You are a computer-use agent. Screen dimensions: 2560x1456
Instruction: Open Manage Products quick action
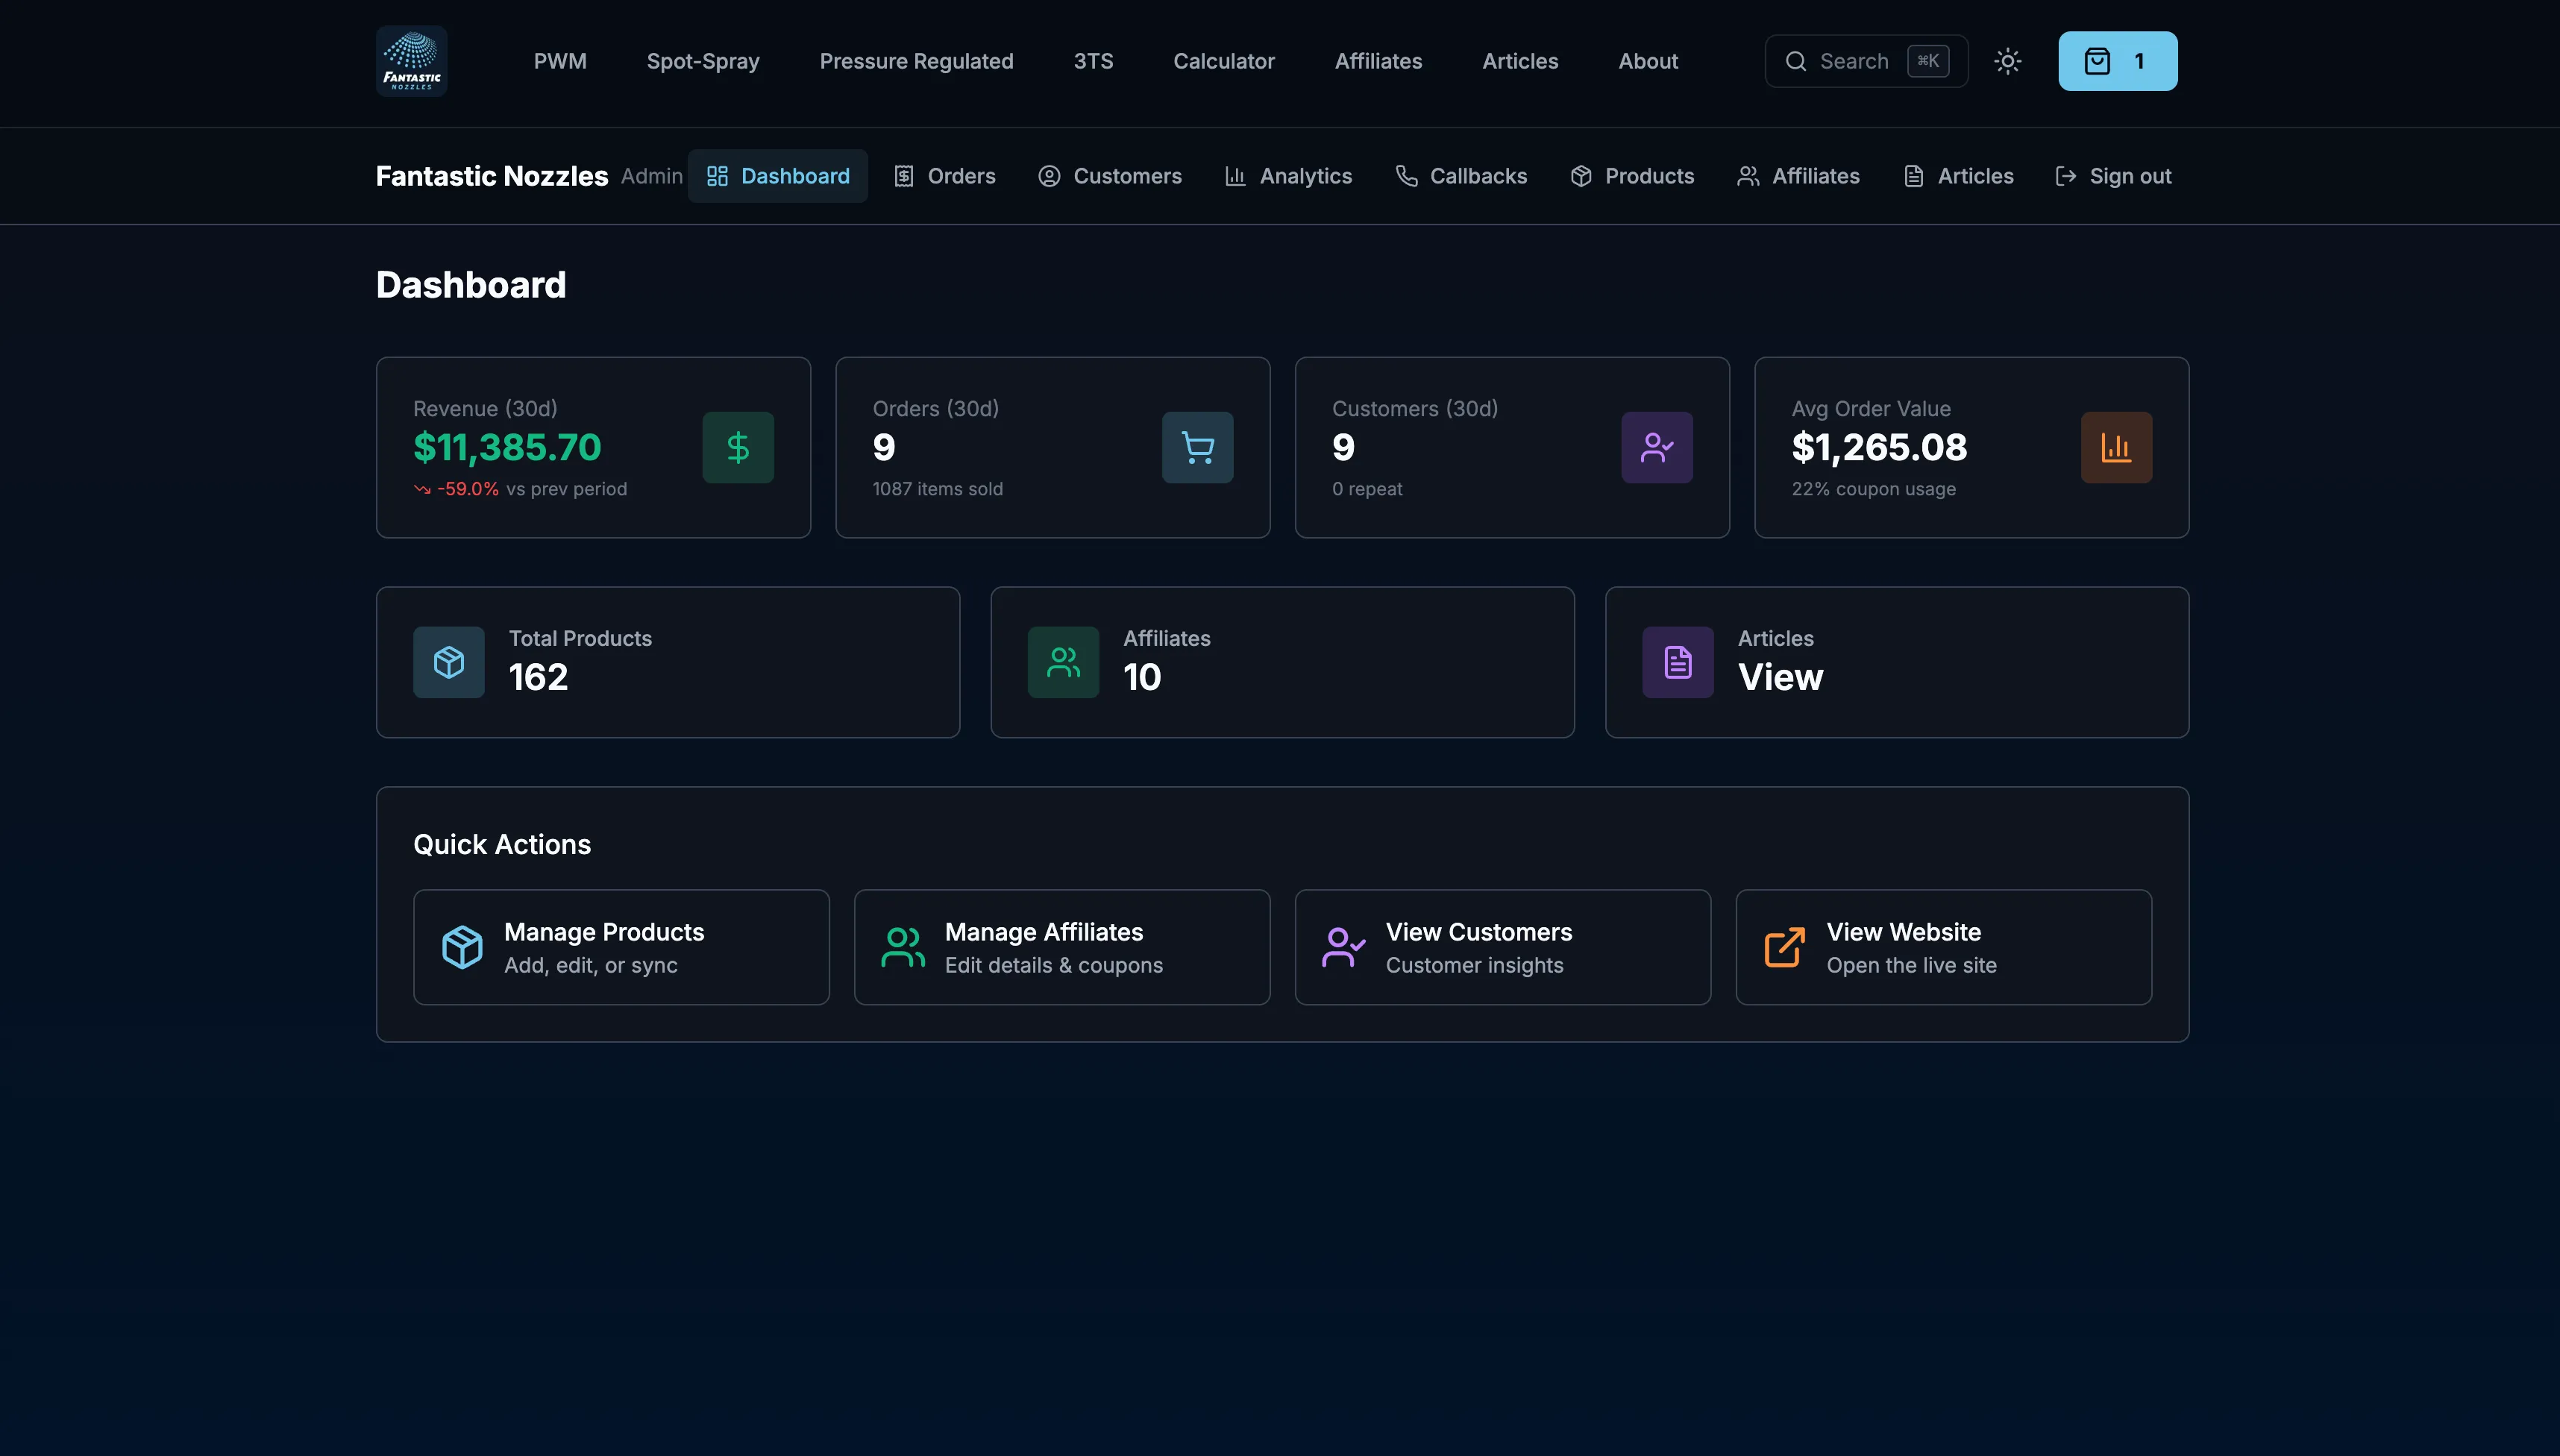[x=621, y=947]
